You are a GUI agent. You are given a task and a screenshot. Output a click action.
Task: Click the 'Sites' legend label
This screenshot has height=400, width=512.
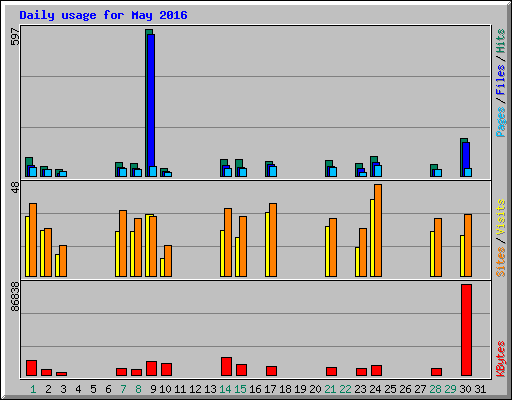[x=501, y=262]
